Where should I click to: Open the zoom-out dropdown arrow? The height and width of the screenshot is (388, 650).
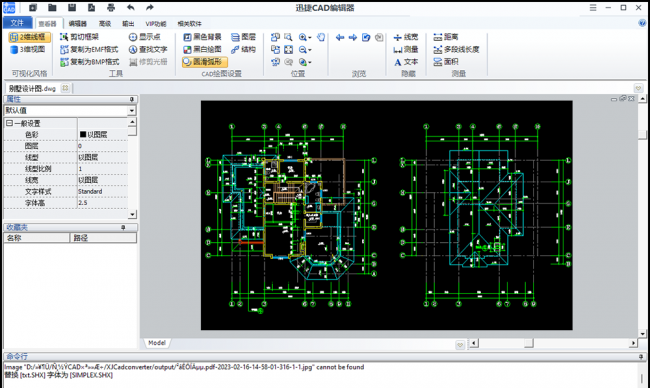point(310,50)
